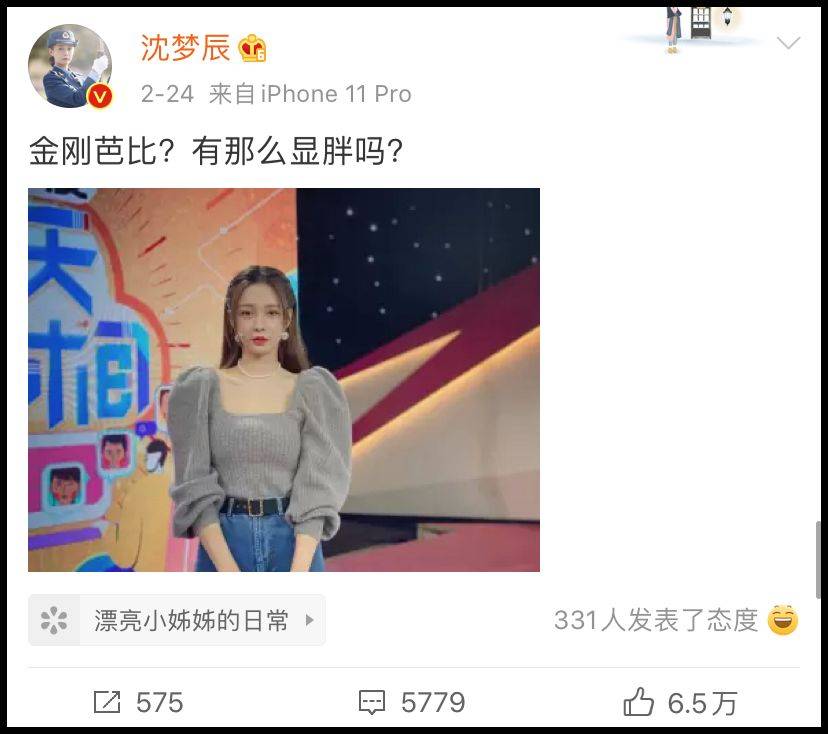Click the 6.5万 likes count

coord(702,703)
